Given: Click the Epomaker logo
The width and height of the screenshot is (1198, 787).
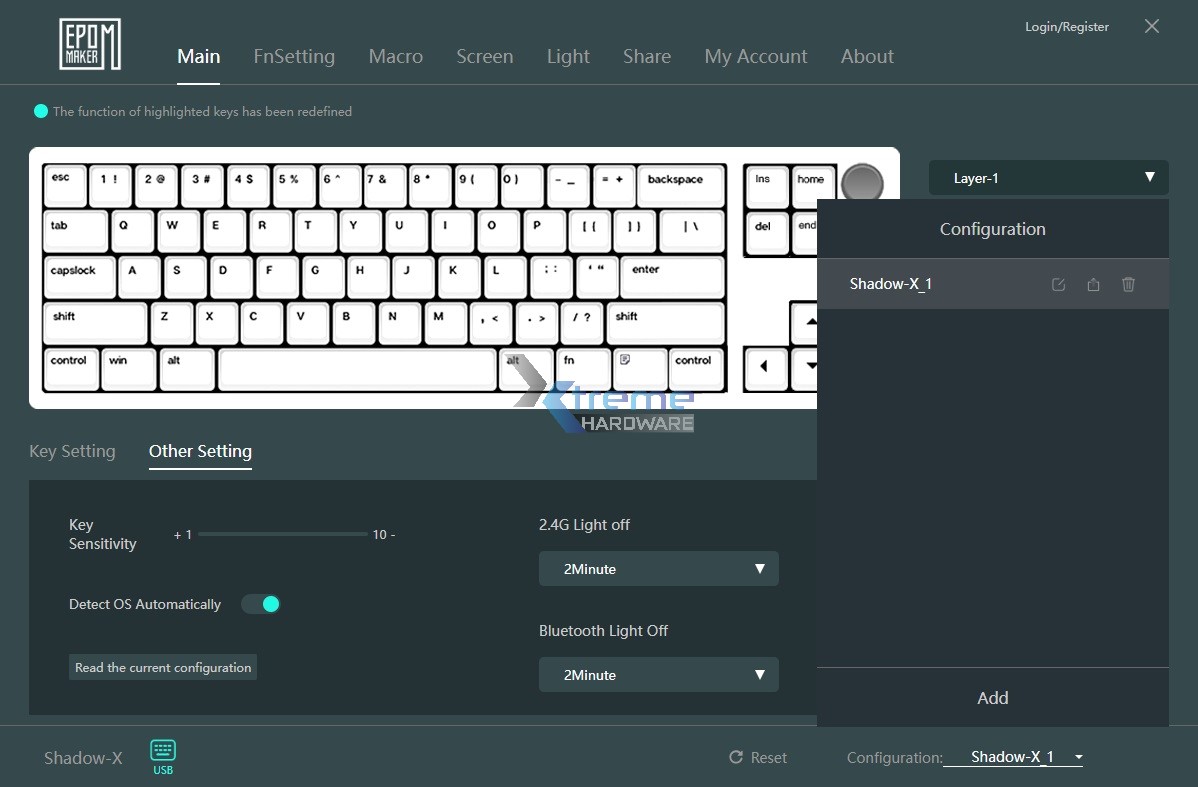Looking at the screenshot, I should [x=90, y=44].
